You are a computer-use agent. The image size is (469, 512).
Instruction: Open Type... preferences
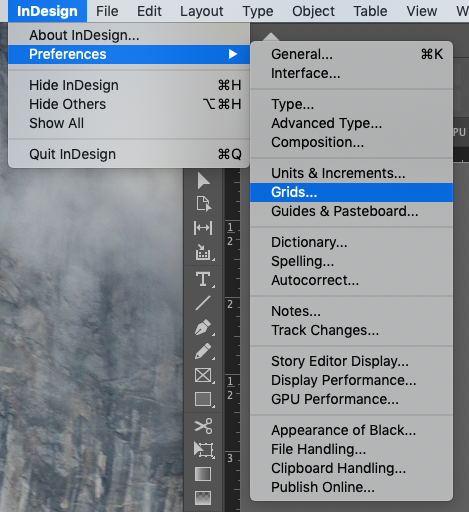(351, 104)
